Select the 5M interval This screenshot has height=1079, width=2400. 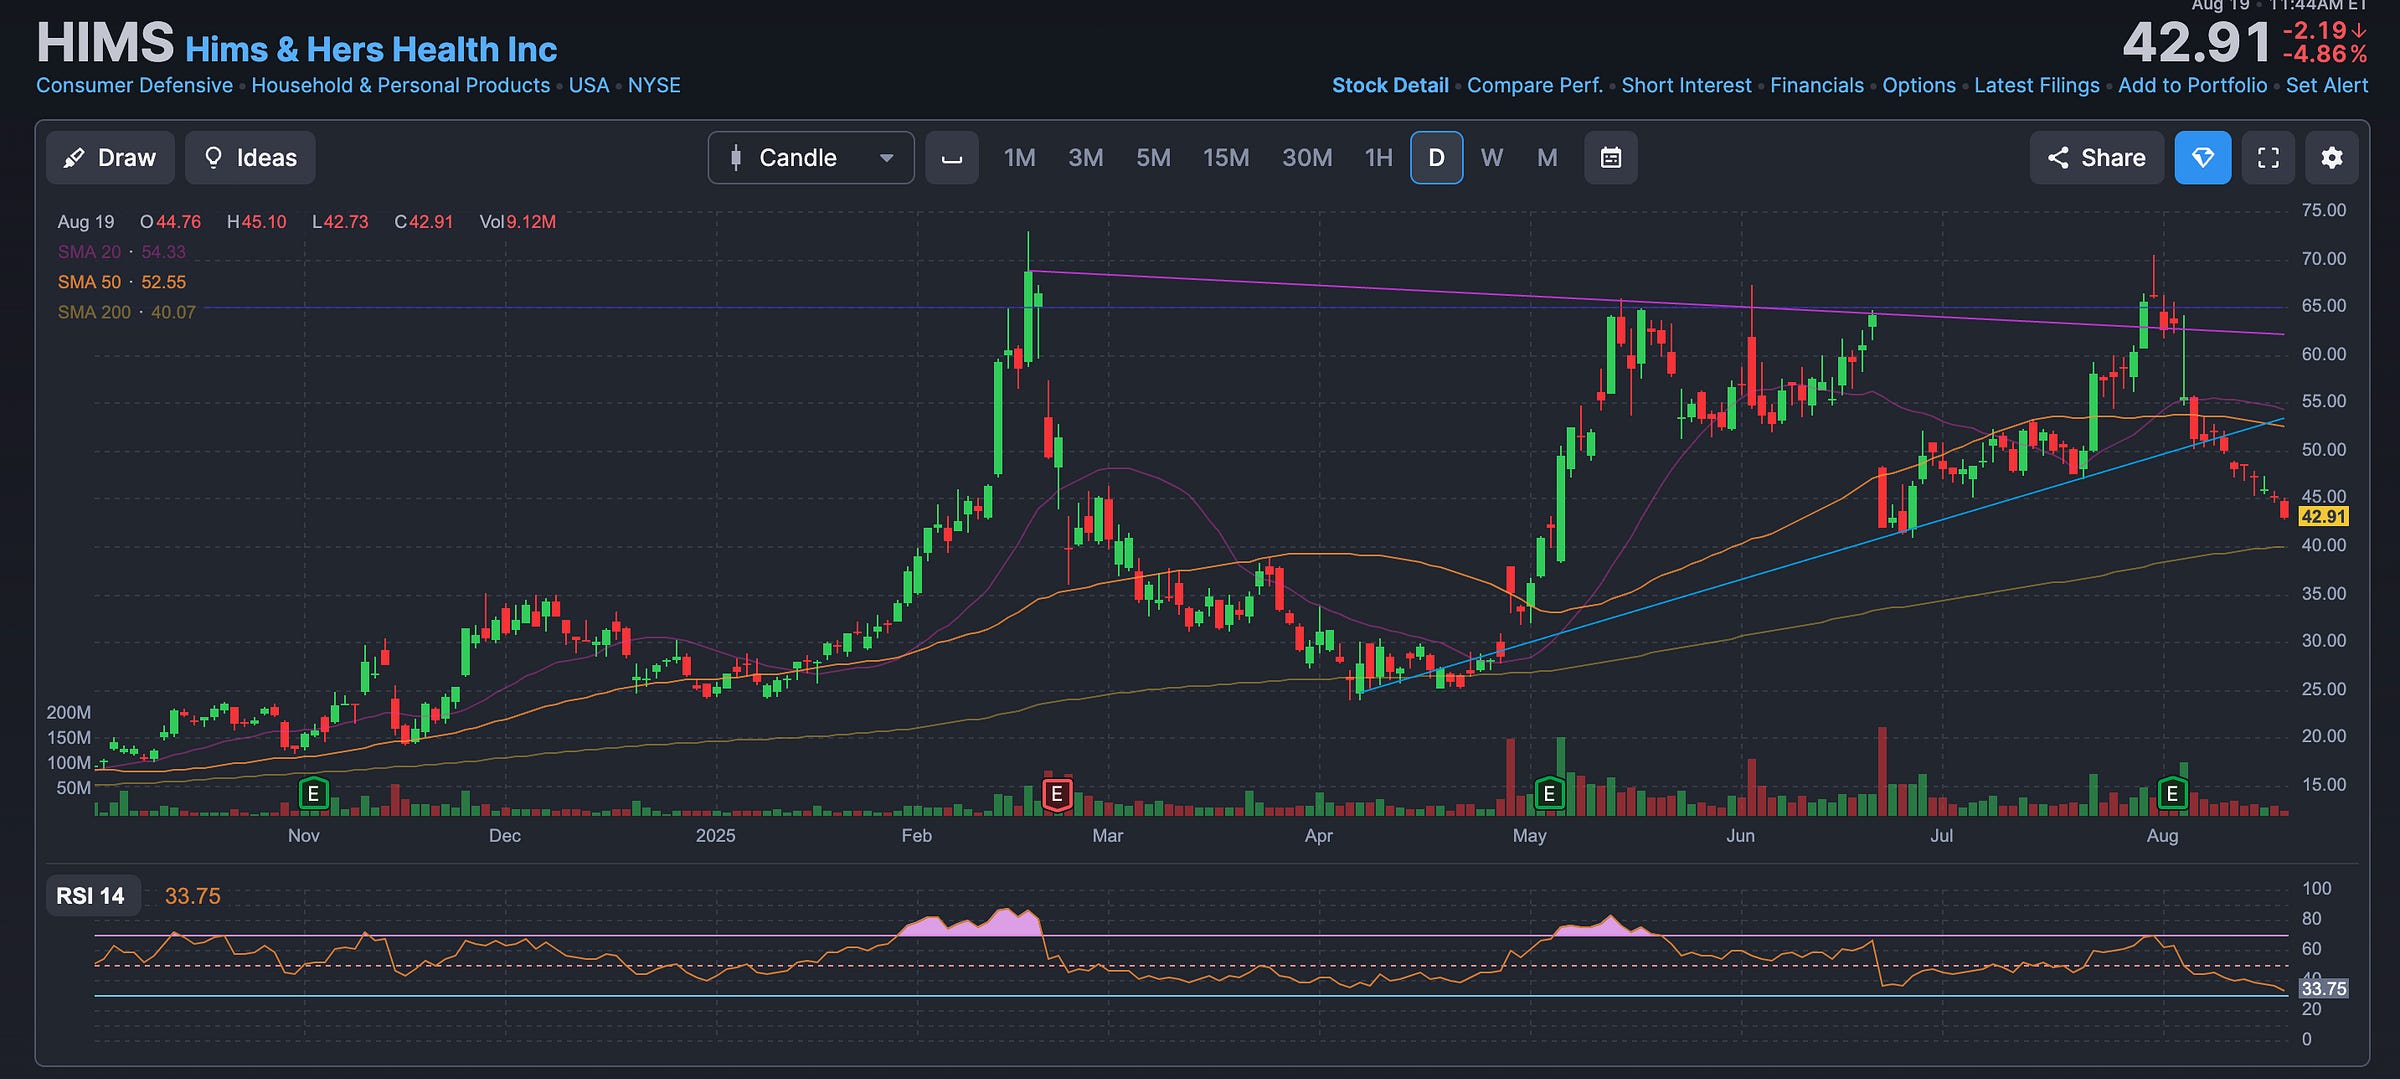(x=1153, y=158)
